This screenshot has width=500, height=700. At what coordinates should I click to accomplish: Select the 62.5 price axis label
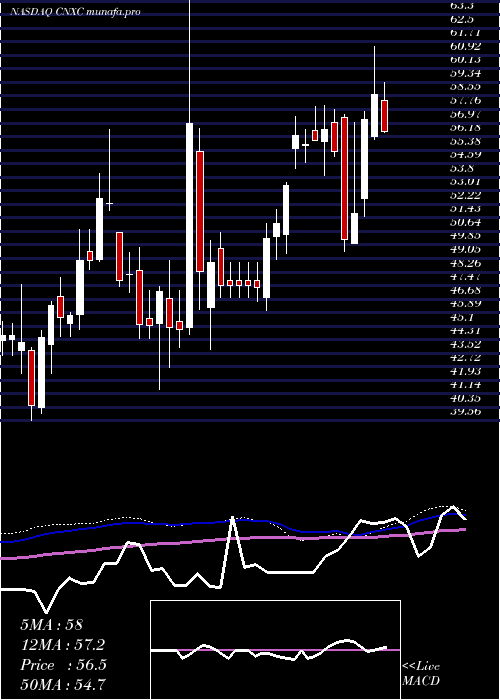tap(461, 19)
